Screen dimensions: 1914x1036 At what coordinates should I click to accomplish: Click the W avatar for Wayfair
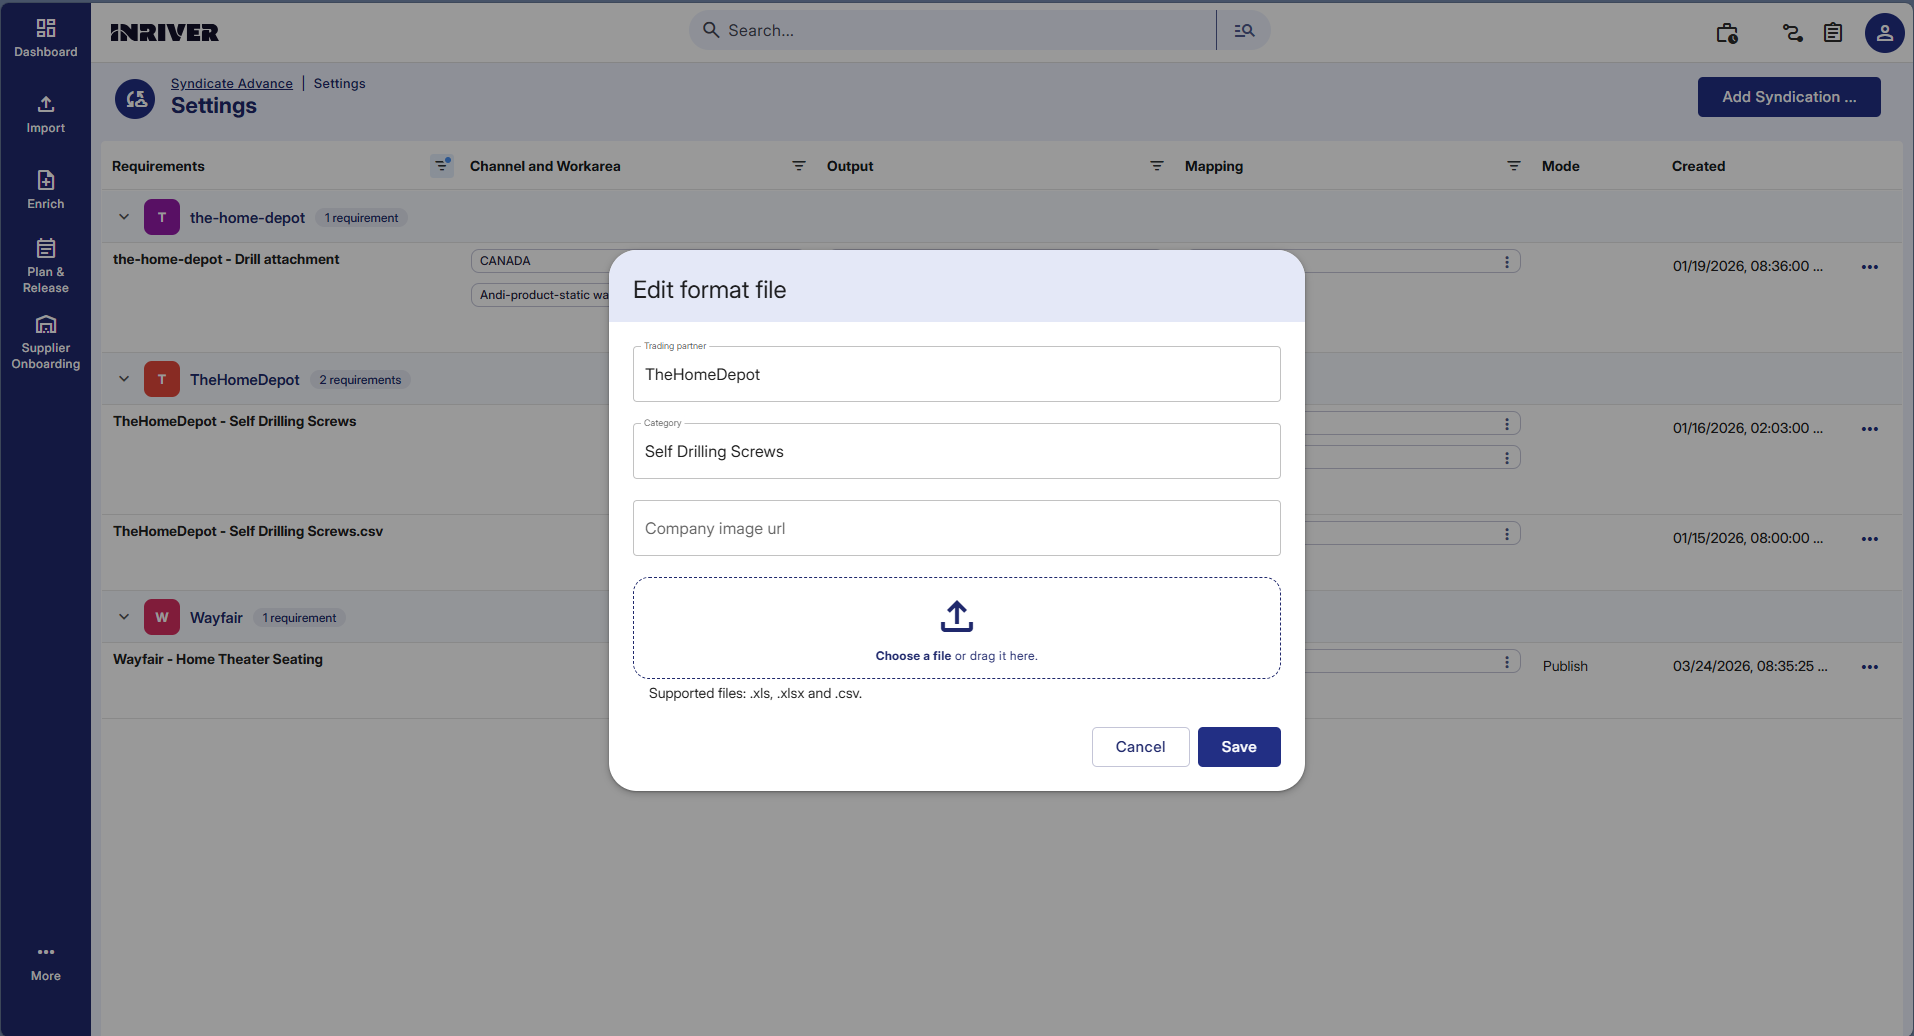pos(162,617)
